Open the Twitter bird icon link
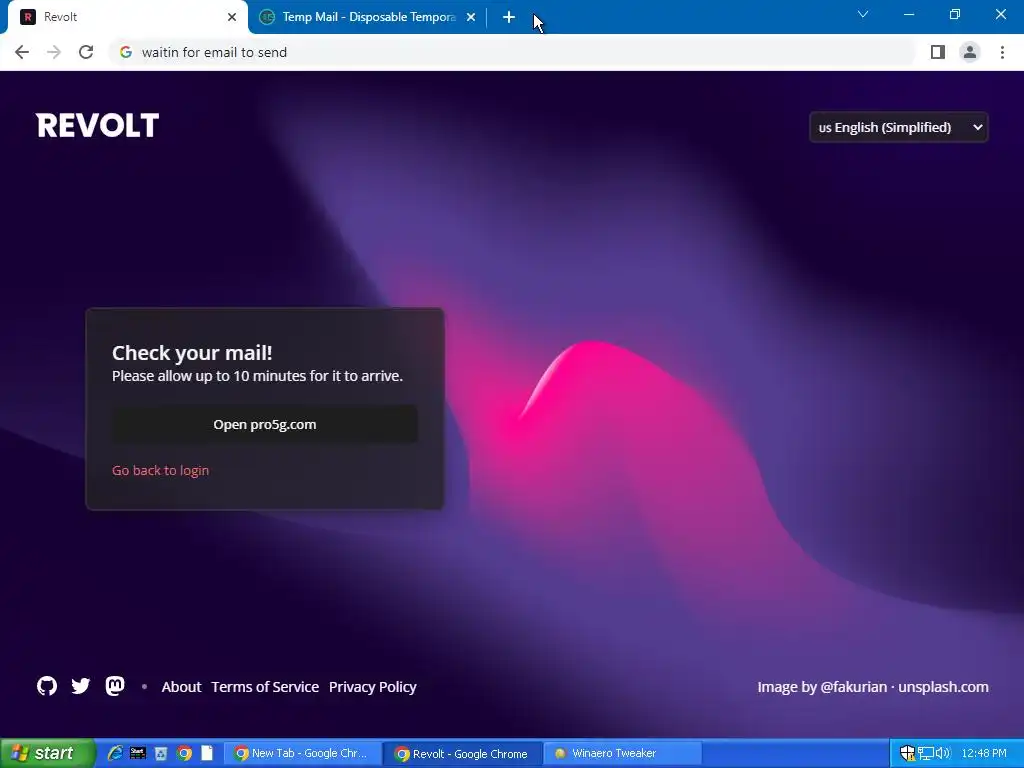The width and height of the screenshot is (1024, 768). pos(80,686)
